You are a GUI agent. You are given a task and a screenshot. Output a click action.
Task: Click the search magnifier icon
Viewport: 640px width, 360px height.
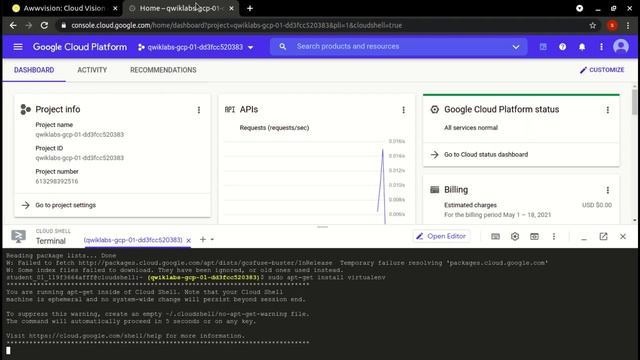pos(282,47)
